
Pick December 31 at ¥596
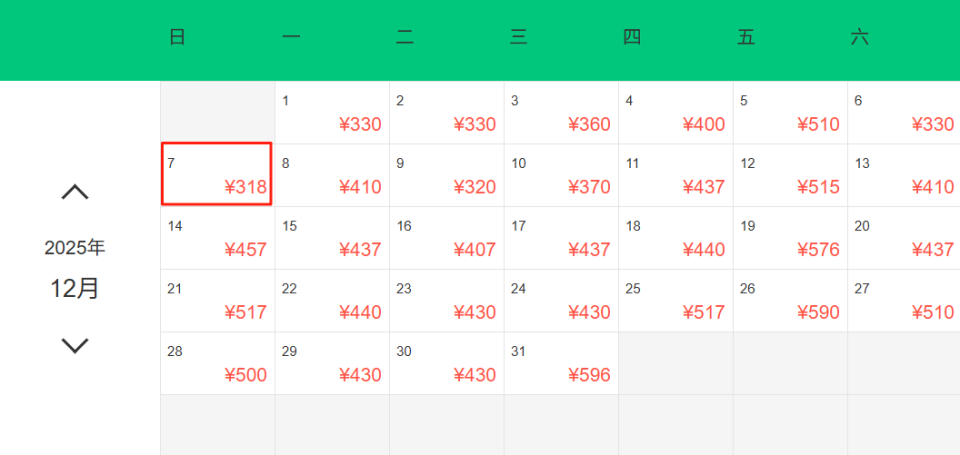(561, 363)
